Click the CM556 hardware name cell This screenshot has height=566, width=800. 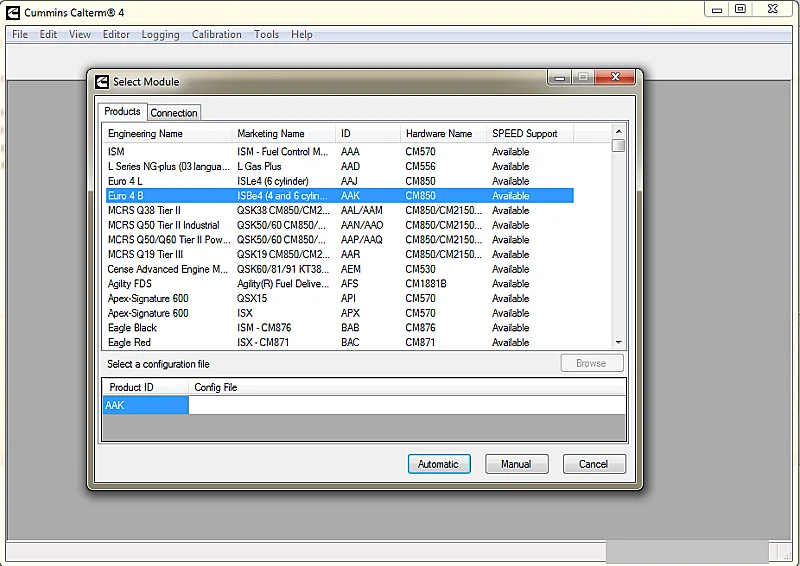pos(420,166)
